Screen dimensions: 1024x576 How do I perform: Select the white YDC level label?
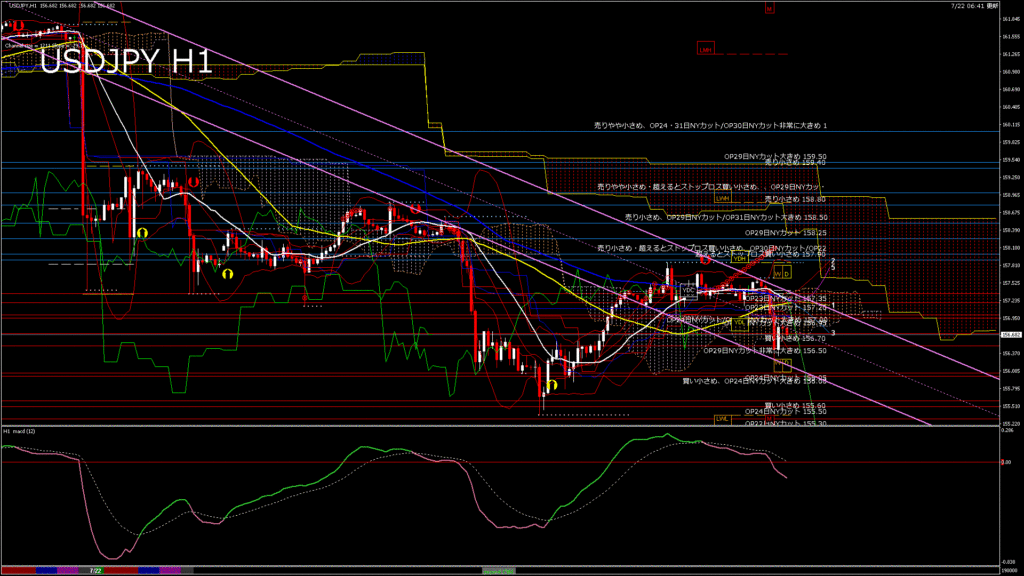[x=688, y=292]
